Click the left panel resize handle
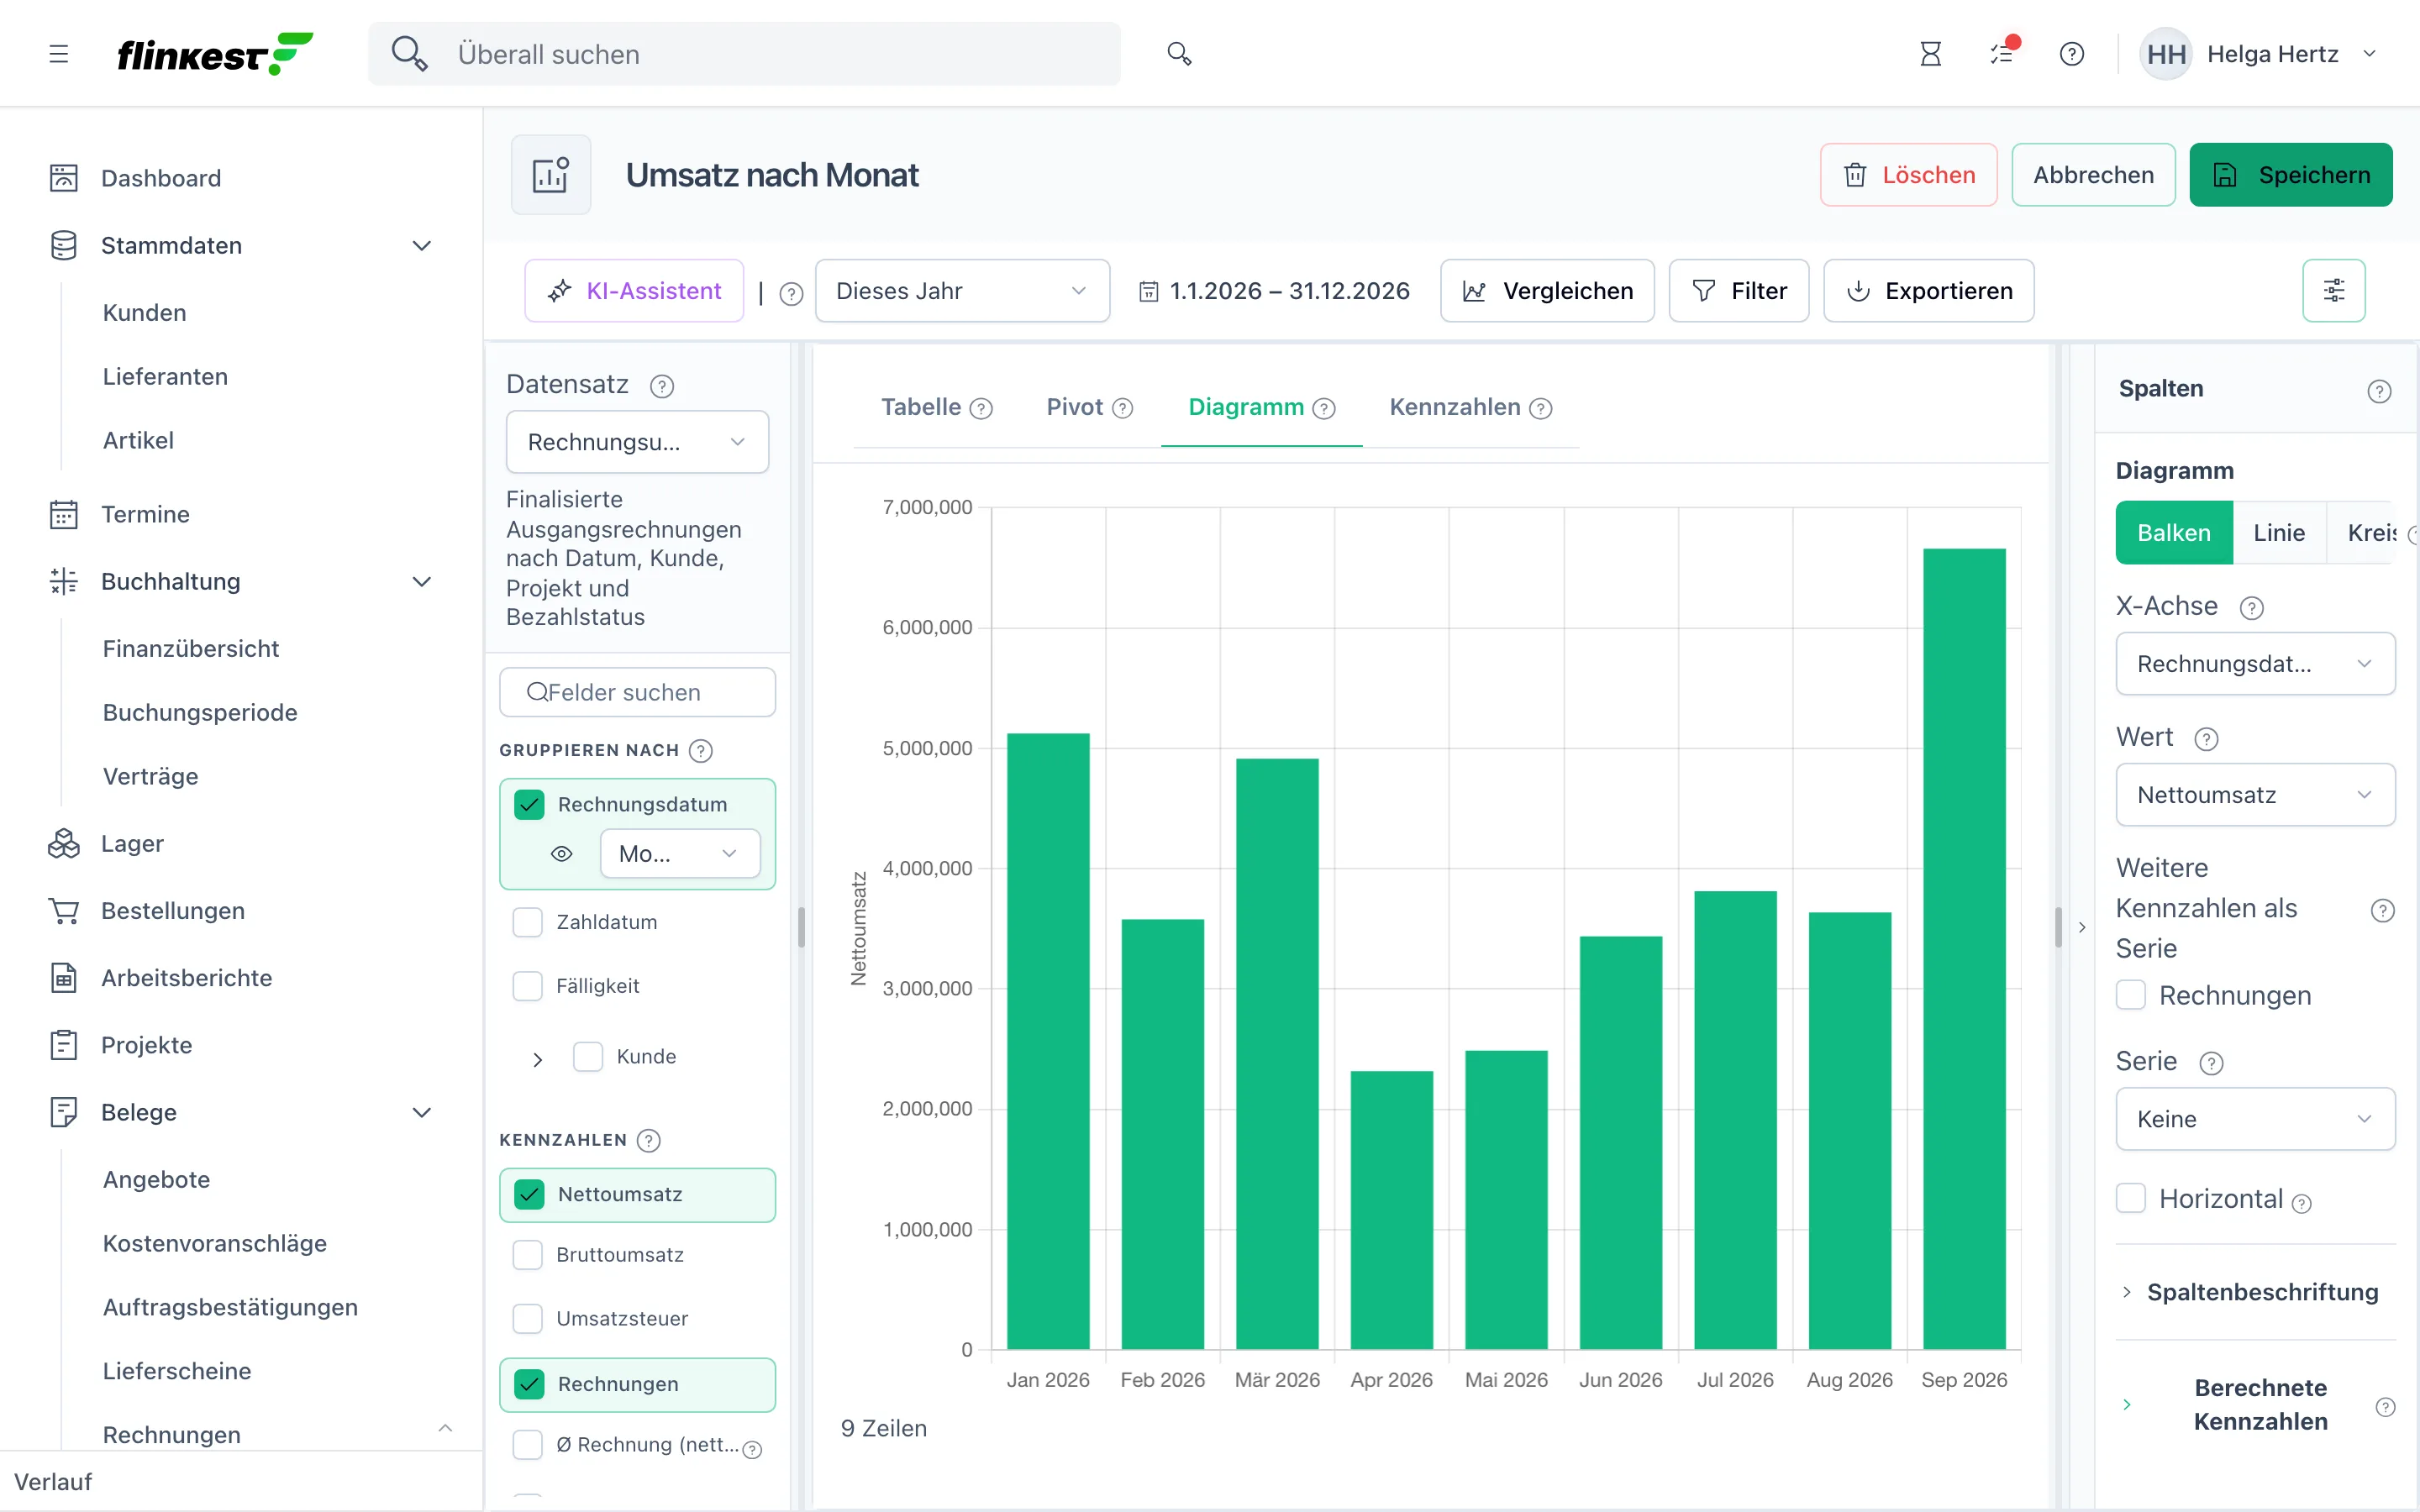 (x=801, y=927)
